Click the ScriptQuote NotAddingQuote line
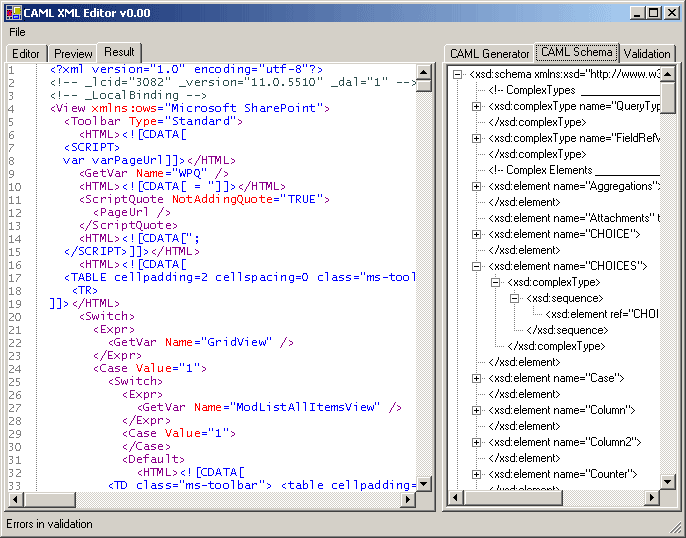Viewport: 686px width, 538px height. (204, 199)
